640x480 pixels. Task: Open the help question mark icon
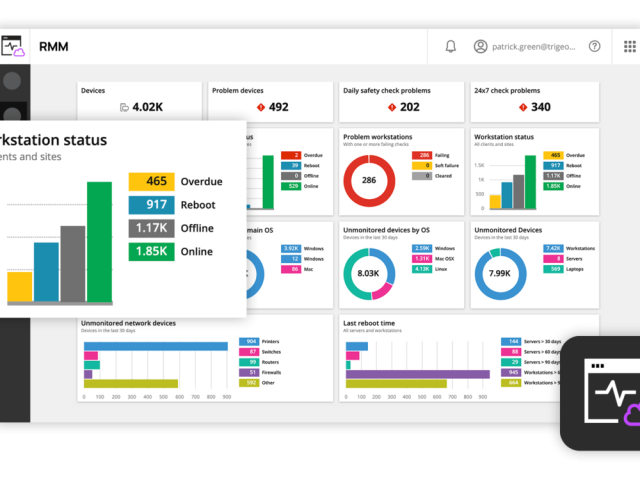pyautogui.click(x=595, y=46)
